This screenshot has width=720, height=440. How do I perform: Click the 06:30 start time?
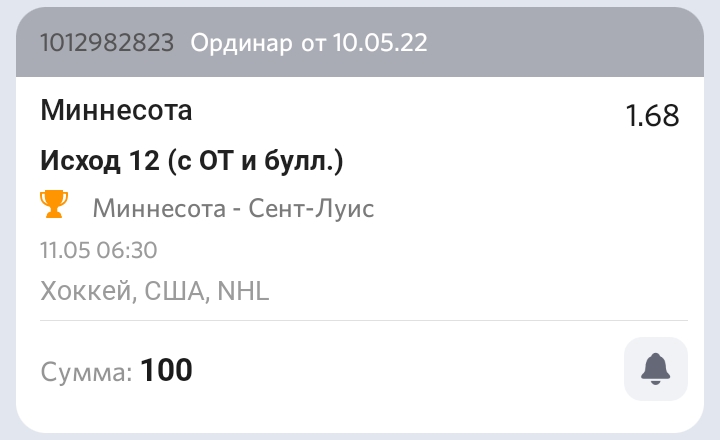(x=126, y=250)
